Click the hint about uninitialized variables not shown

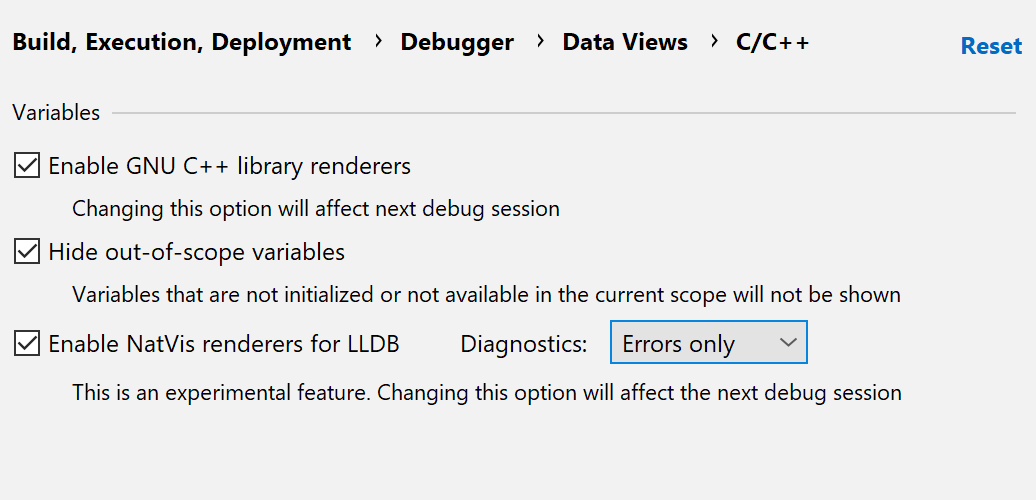486,295
